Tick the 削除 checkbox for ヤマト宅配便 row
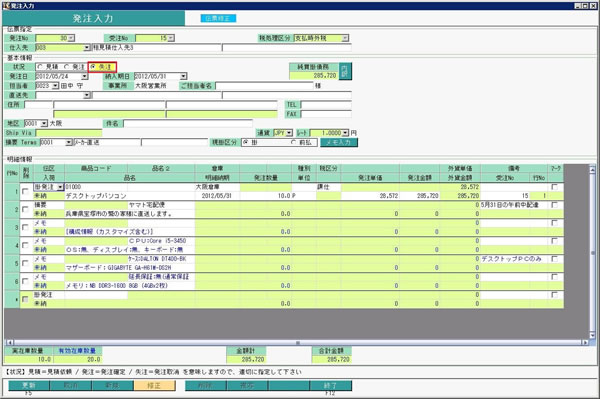 [25, 209]
